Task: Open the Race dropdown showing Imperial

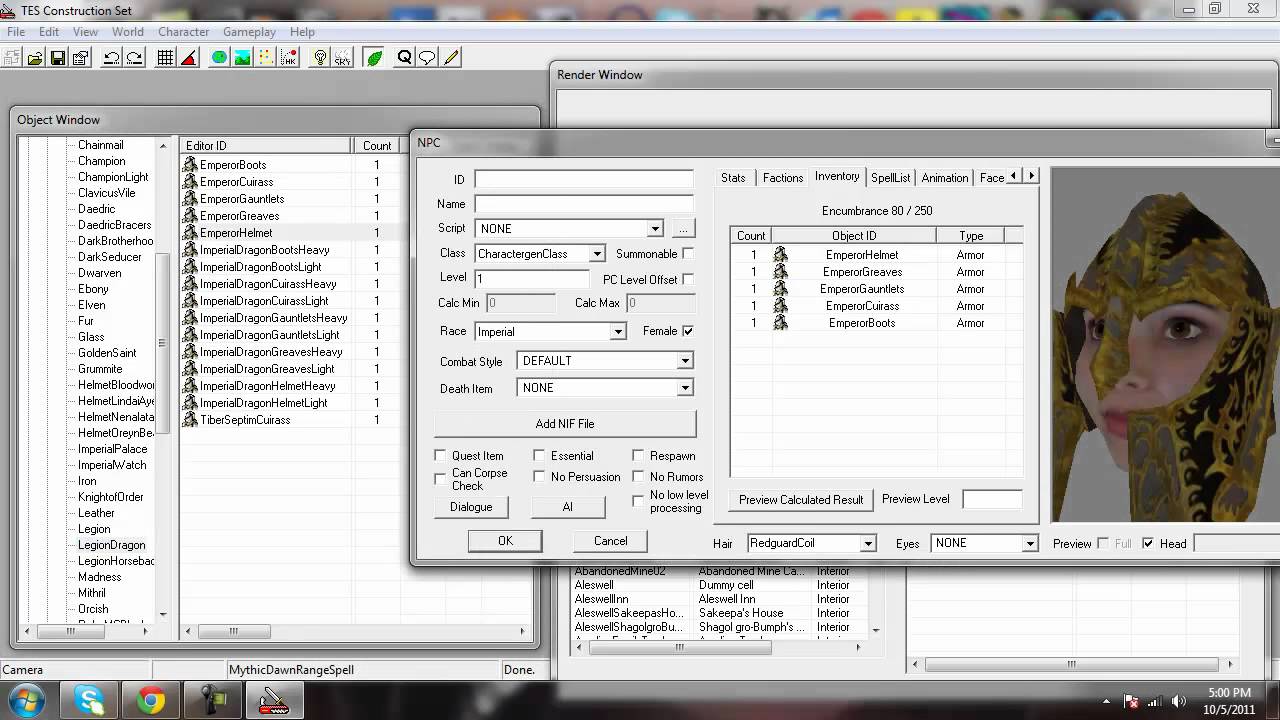Action: point(618,332)
